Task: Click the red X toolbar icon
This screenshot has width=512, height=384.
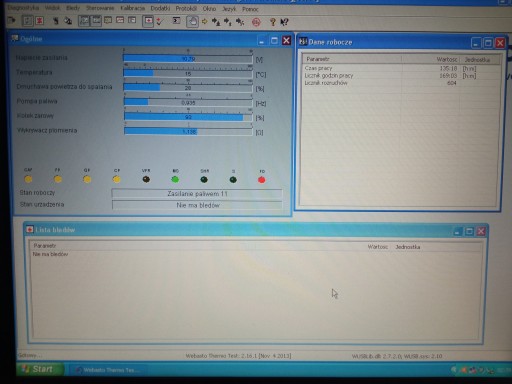Action: point(40,21)
